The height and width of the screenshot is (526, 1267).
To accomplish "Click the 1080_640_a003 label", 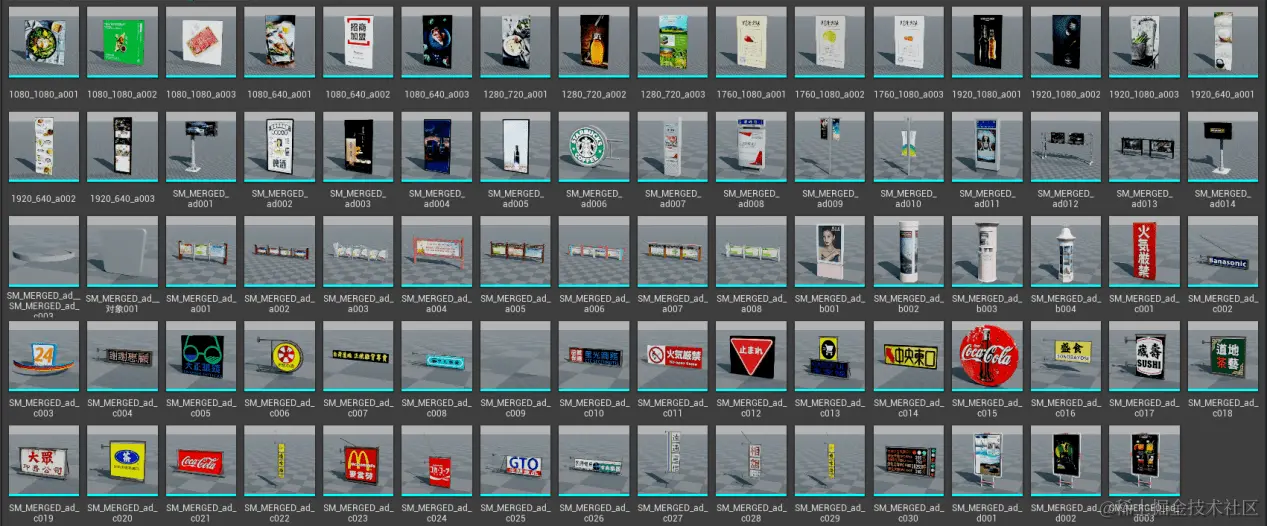I will (x=437, y=94).
